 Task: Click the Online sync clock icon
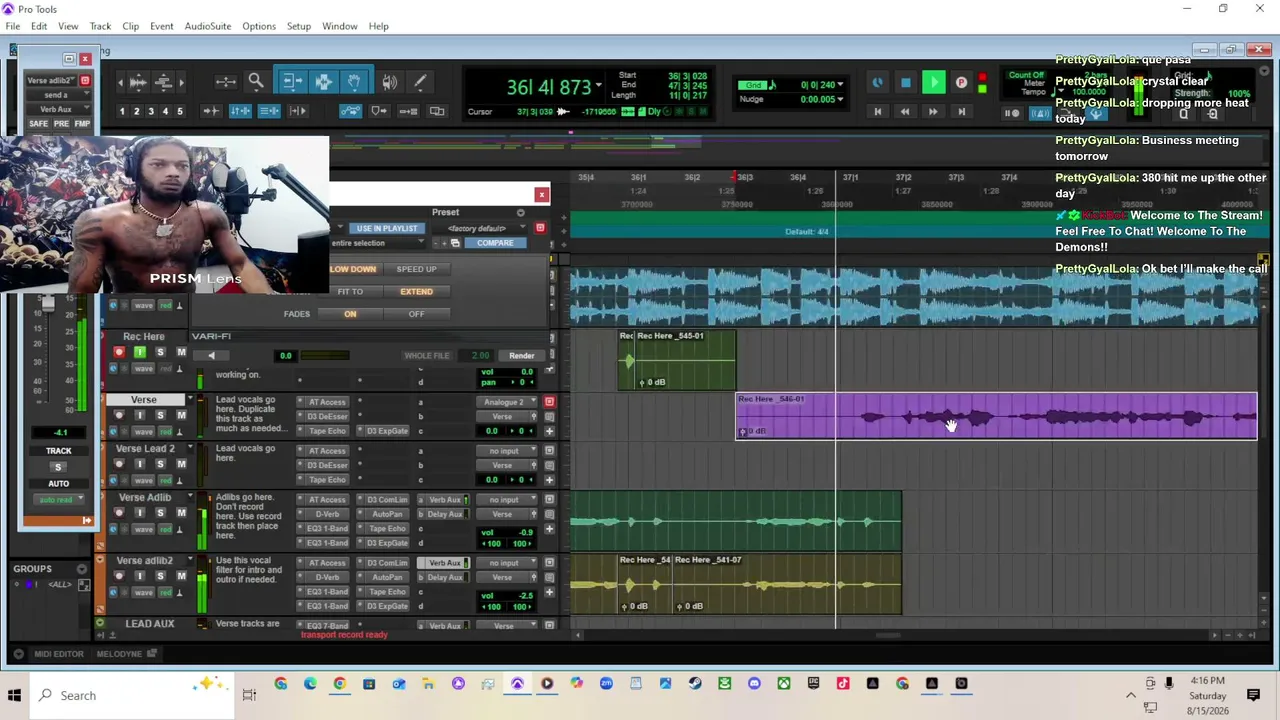877,83
